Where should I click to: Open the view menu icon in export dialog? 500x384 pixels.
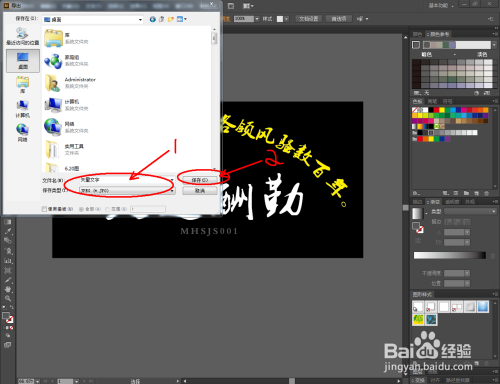coord(182,19)
